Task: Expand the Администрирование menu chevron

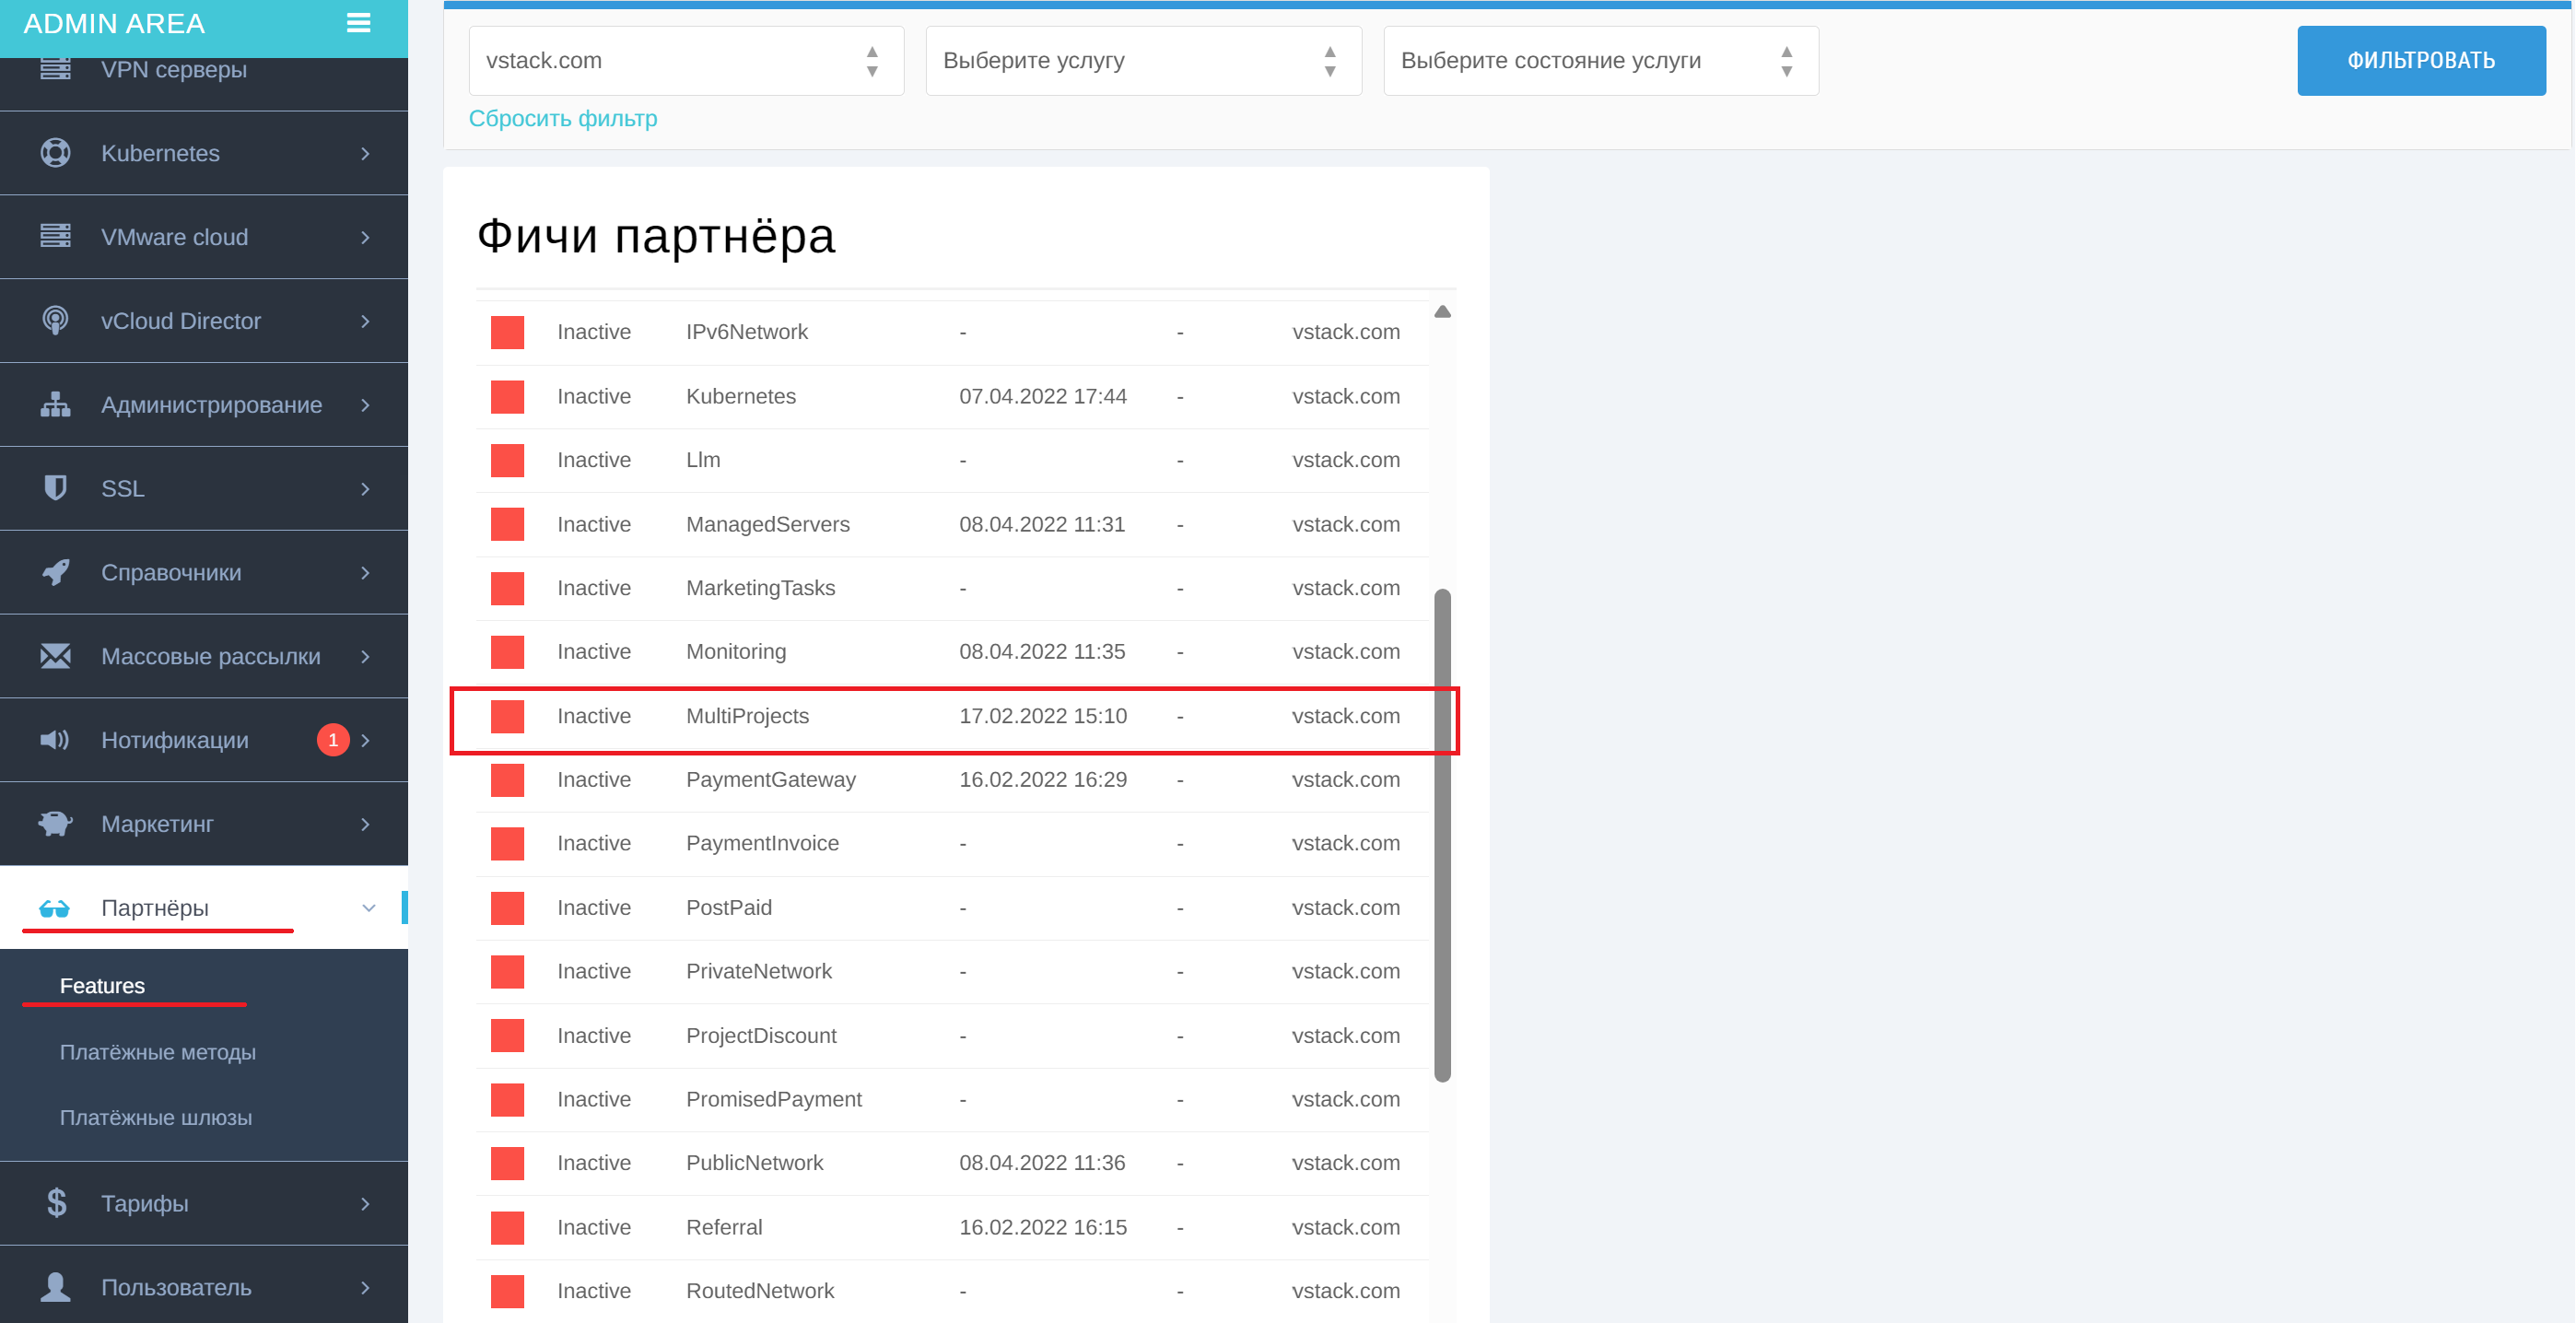Action: tap(365, 405)
